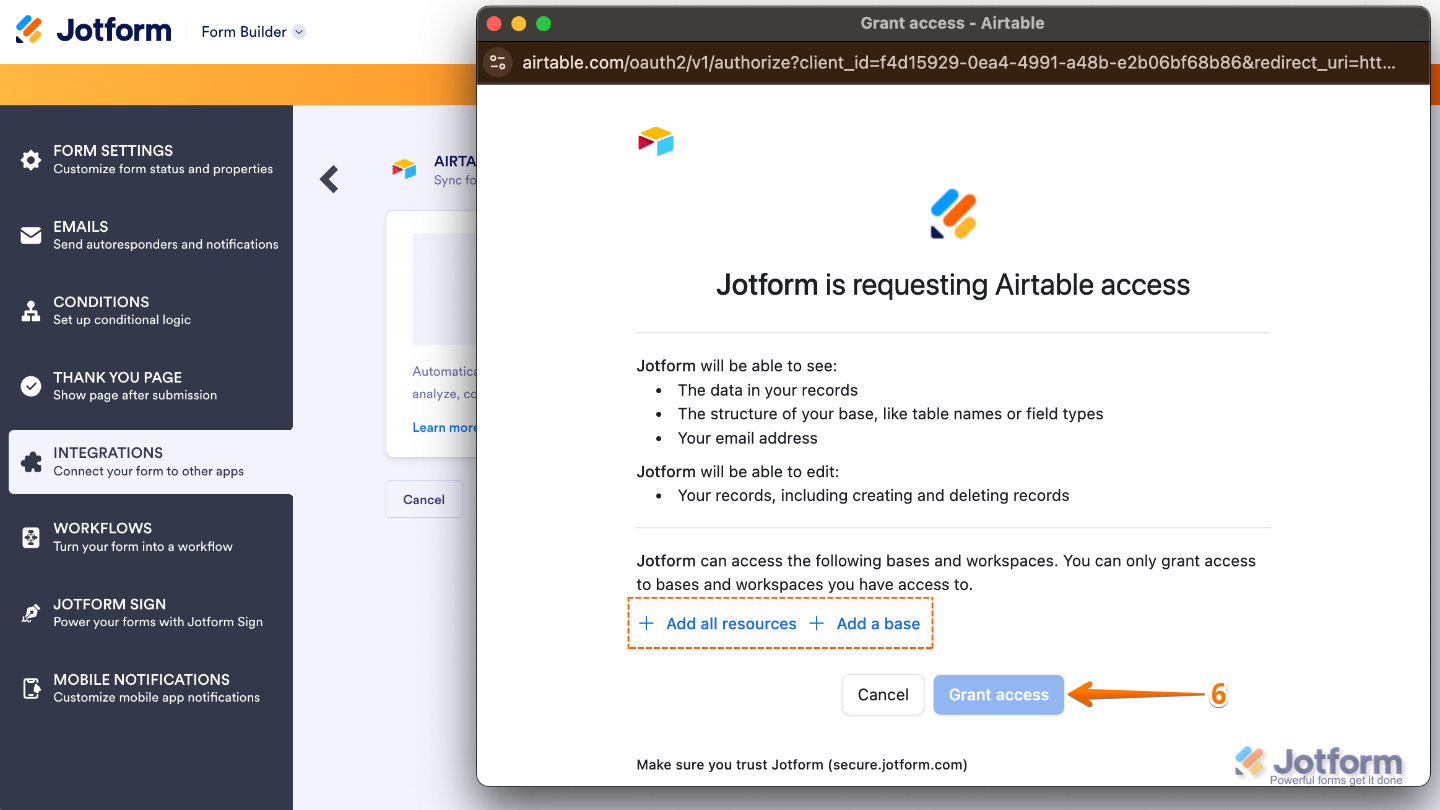Collapse the Airtable integration panel
1440x810 pixels.
[x=329, y=179]
